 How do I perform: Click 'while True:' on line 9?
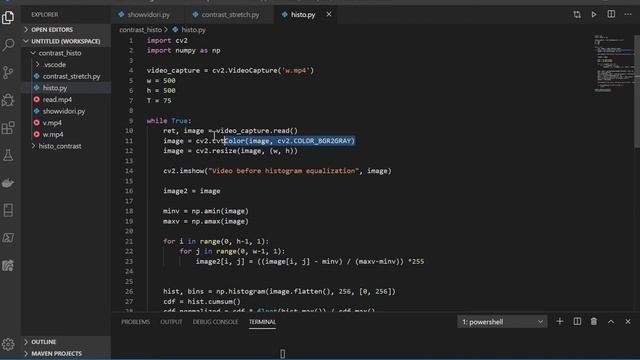169,121
